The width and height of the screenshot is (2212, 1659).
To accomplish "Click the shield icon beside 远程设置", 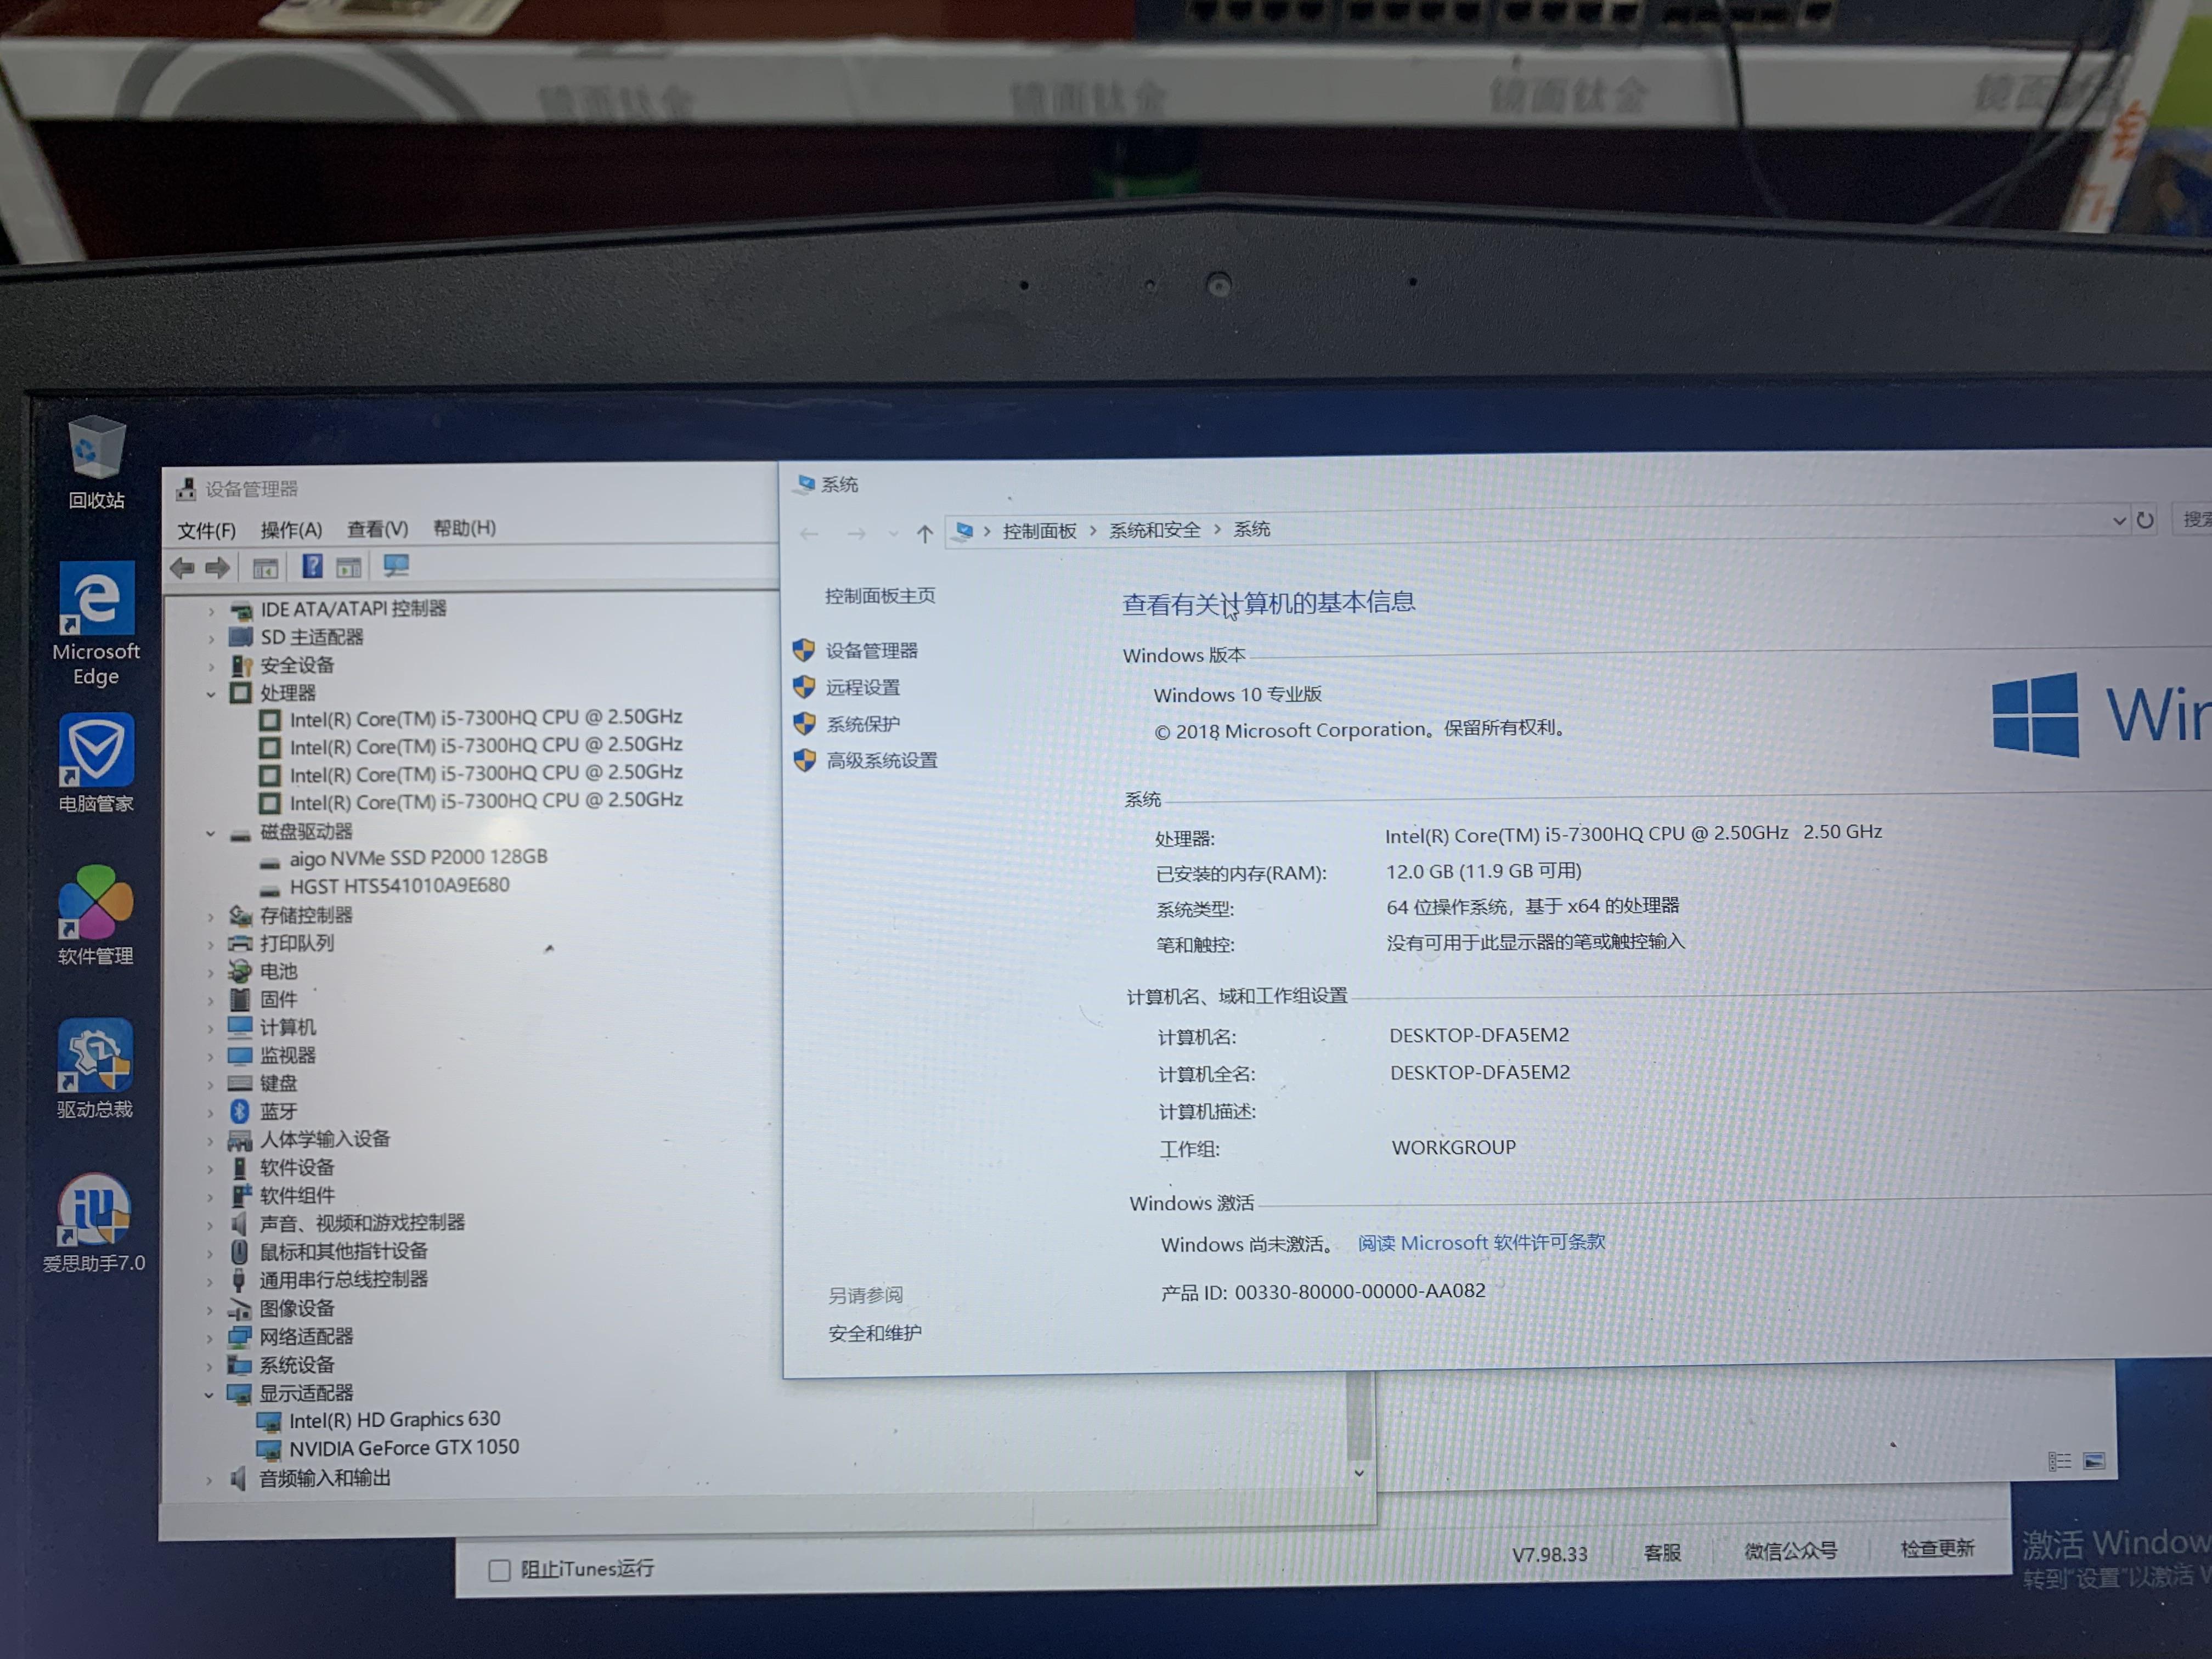I will (803, 687).
